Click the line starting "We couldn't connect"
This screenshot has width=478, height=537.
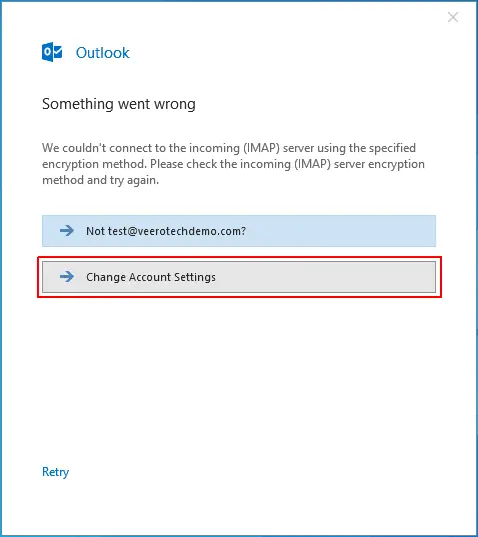229,148
